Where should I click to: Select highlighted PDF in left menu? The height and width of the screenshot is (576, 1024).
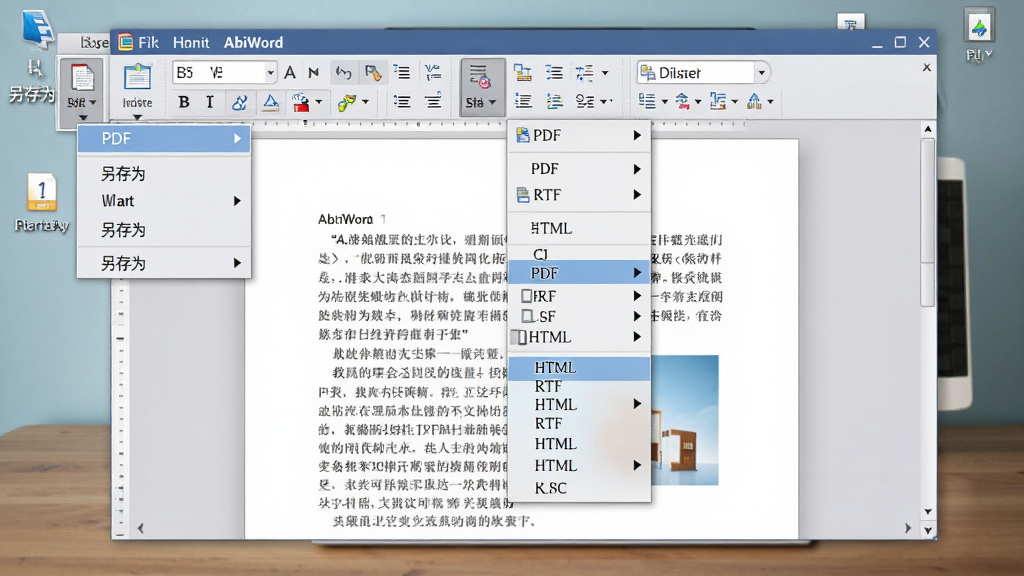point(164,138)
